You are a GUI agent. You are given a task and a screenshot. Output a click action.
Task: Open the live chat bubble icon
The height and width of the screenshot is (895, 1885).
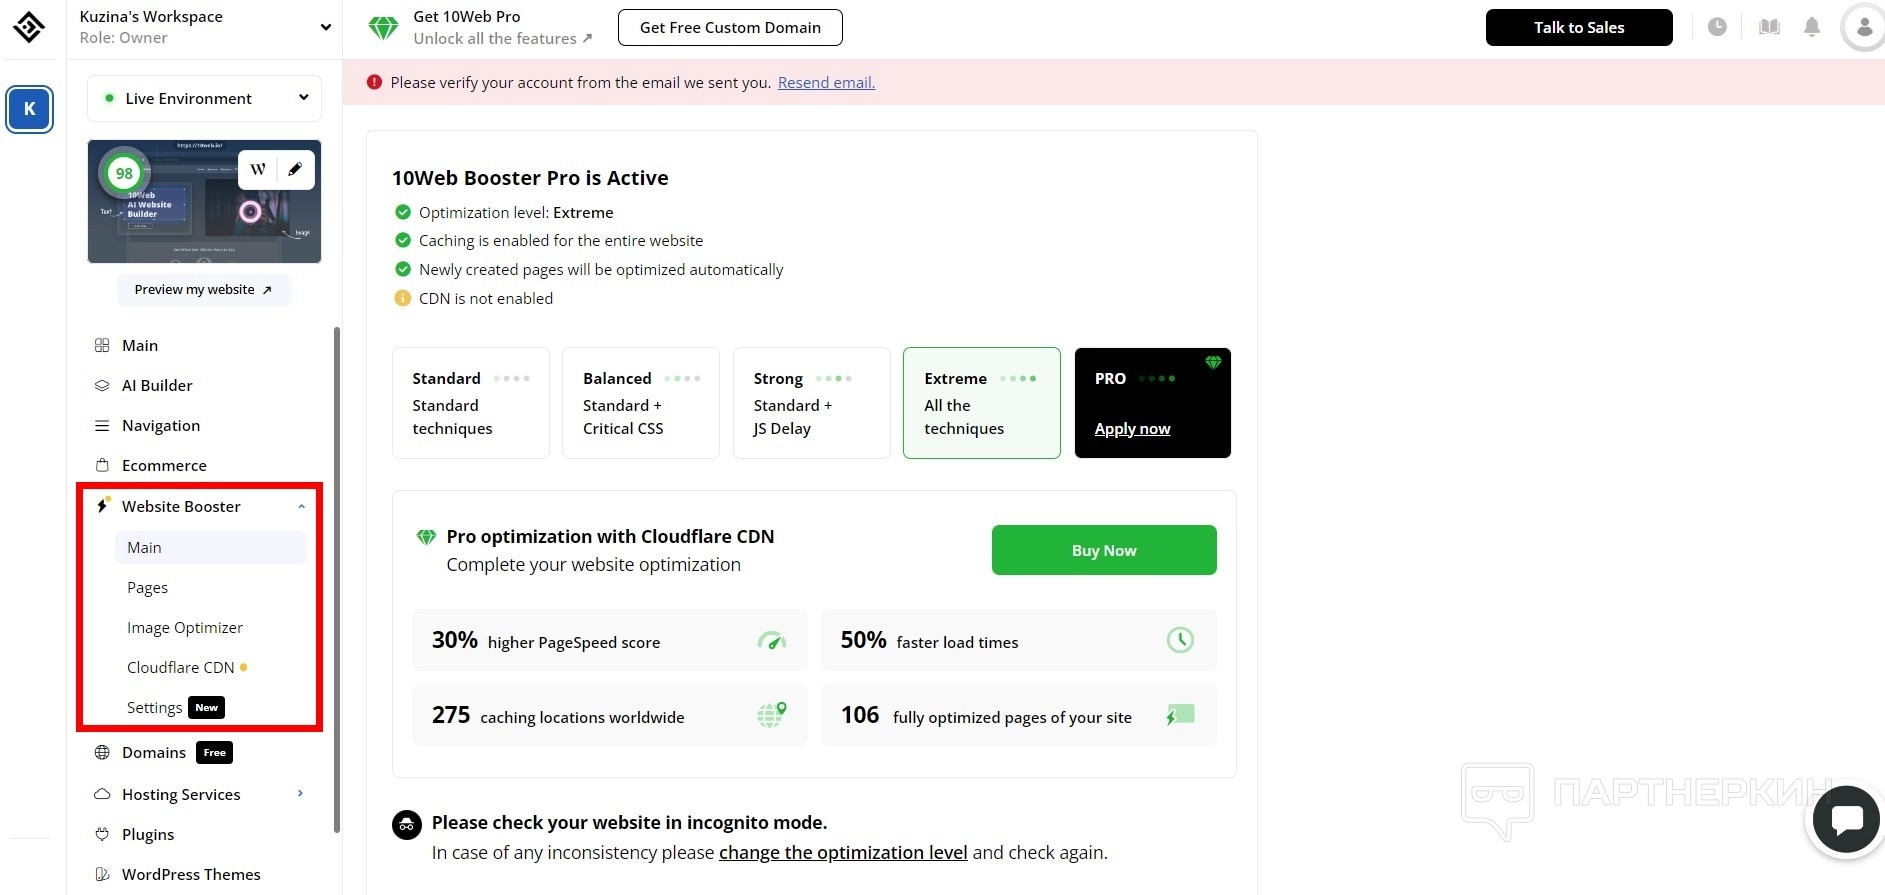(1846, 820)
